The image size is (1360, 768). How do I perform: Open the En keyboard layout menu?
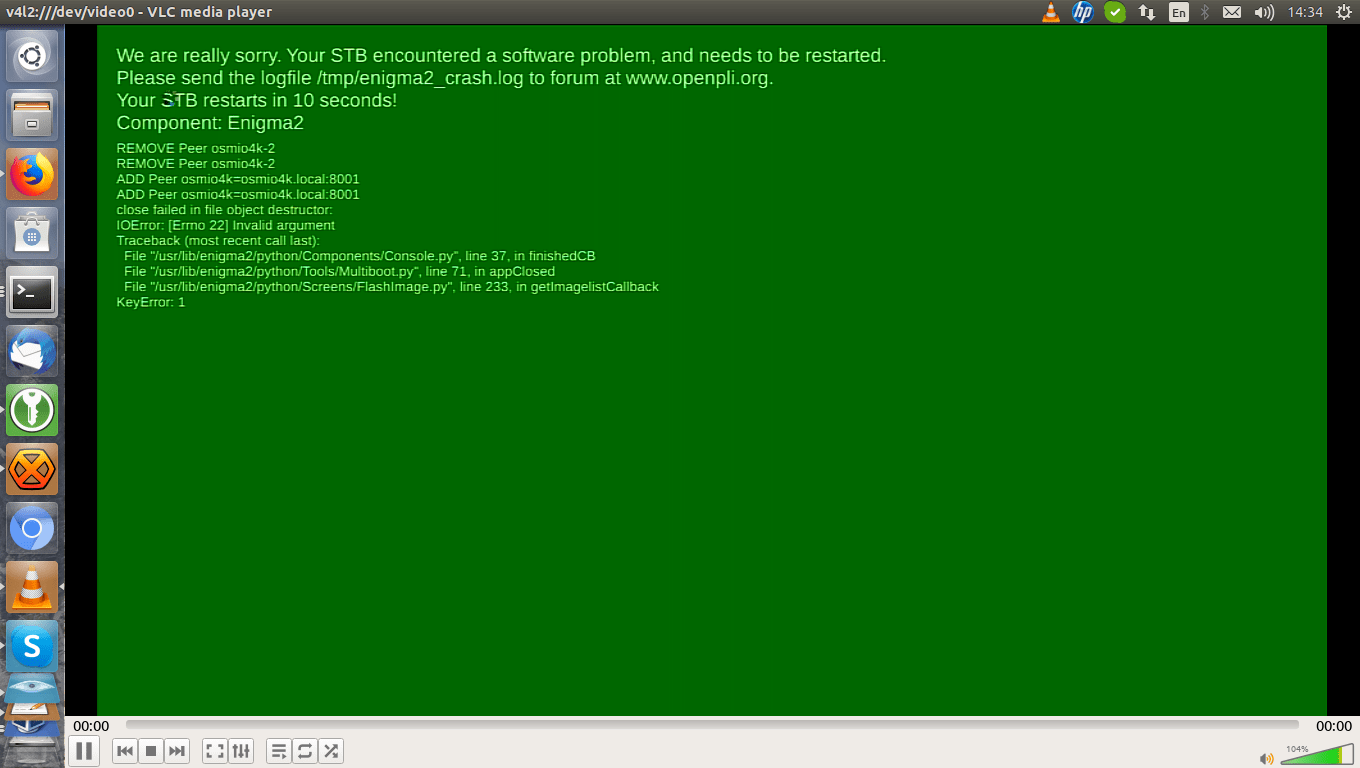coord(1179,12)
